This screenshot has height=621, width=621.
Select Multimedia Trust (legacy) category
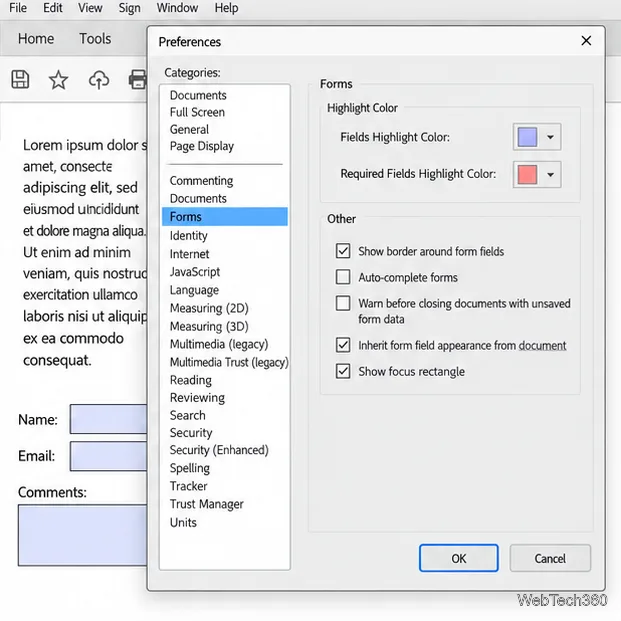(229, 362)
